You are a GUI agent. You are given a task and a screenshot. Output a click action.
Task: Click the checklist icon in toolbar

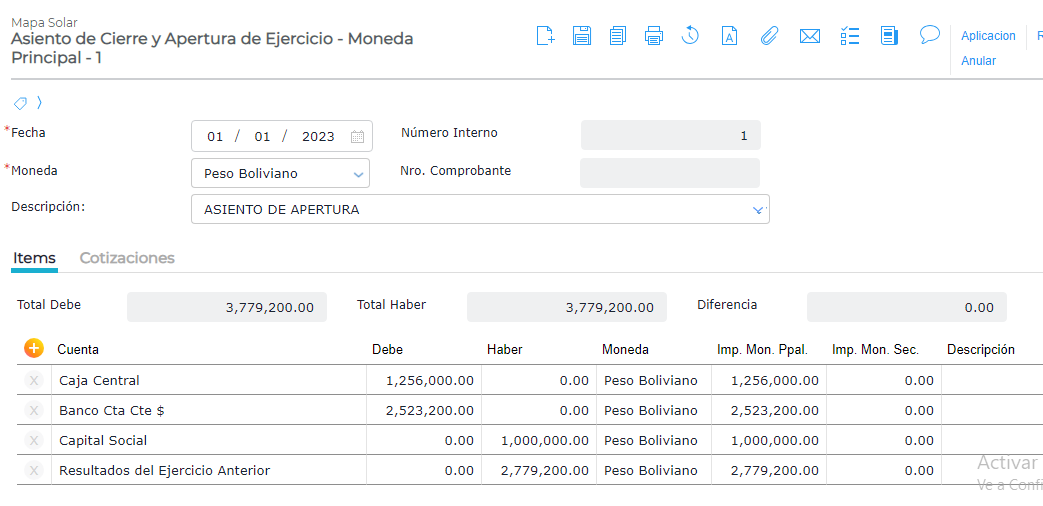coord(850,36)
